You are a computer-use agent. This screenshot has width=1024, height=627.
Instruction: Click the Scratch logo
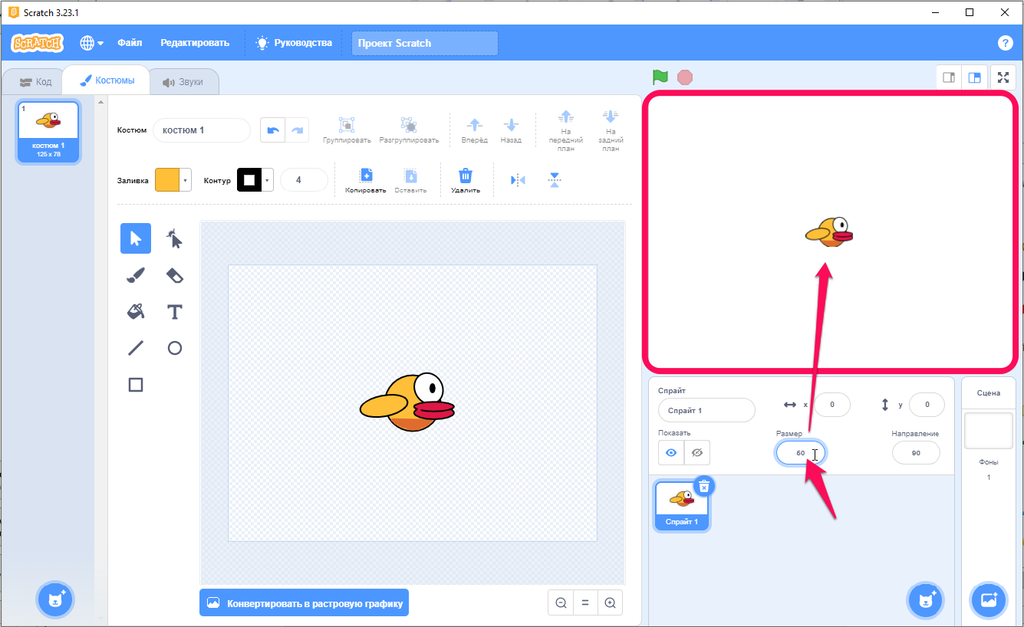tap(37, 43)
